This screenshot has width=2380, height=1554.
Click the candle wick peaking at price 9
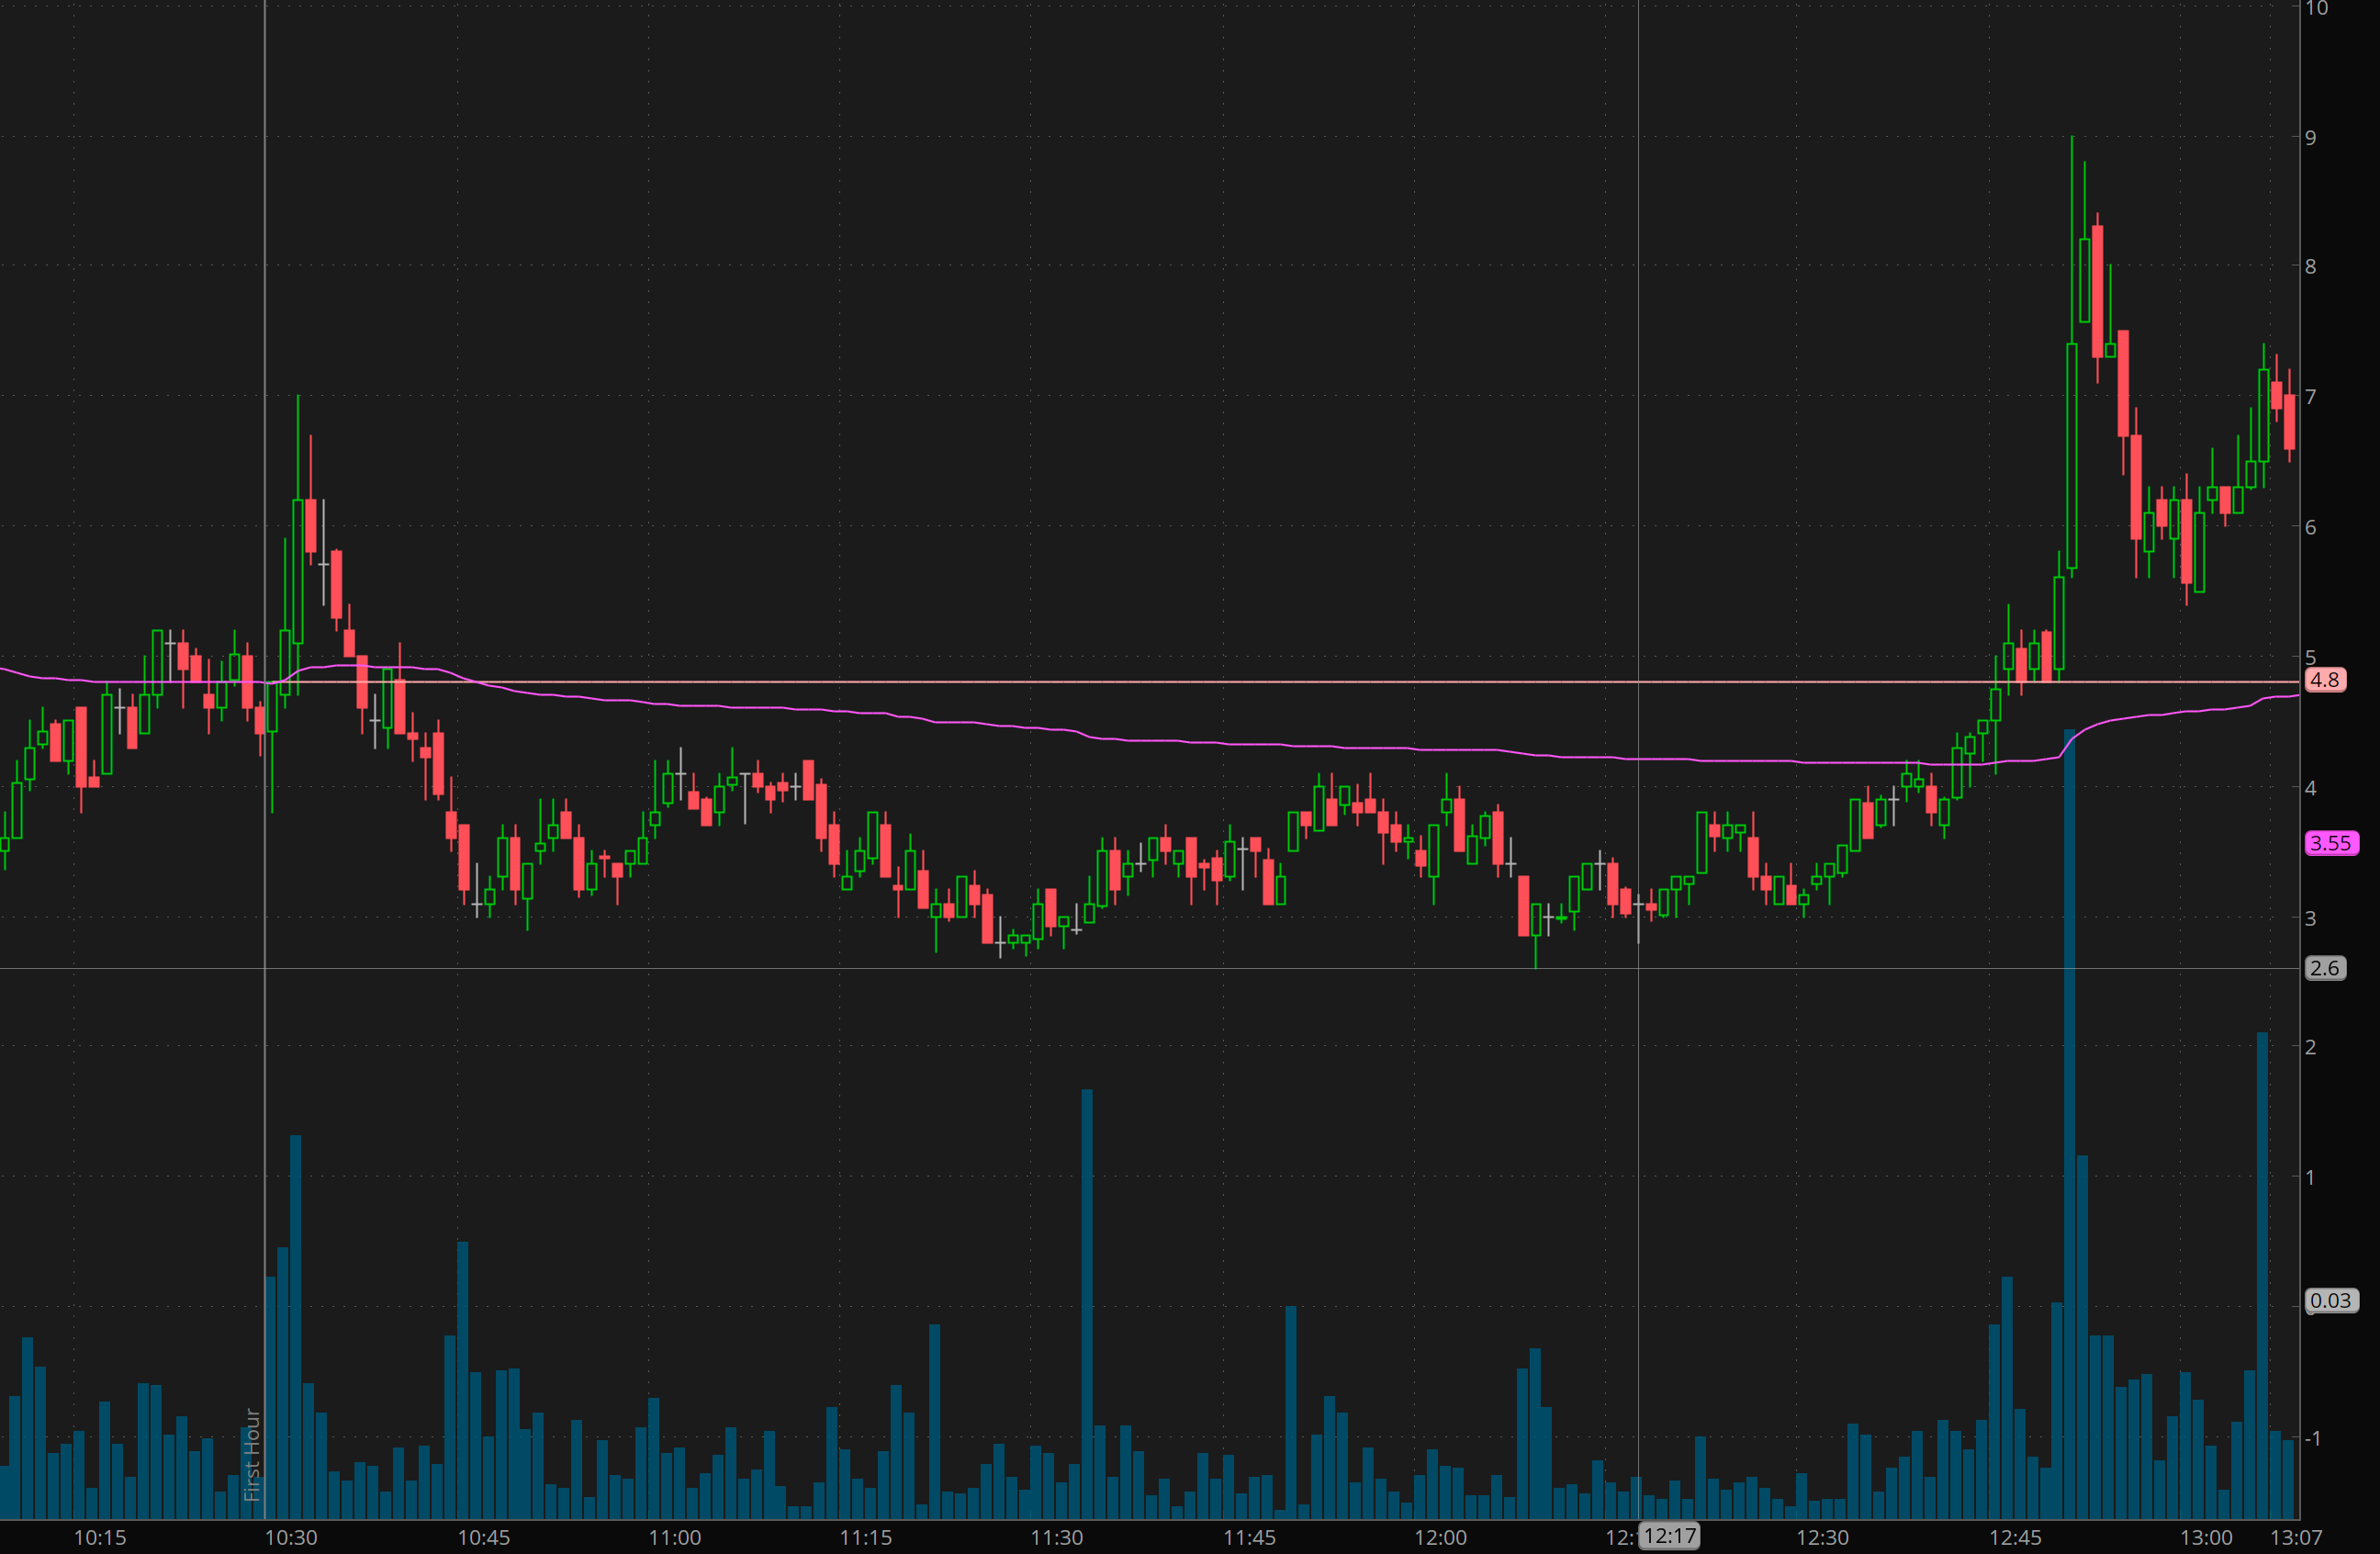pyautogui.click(x=2072, y=200)
